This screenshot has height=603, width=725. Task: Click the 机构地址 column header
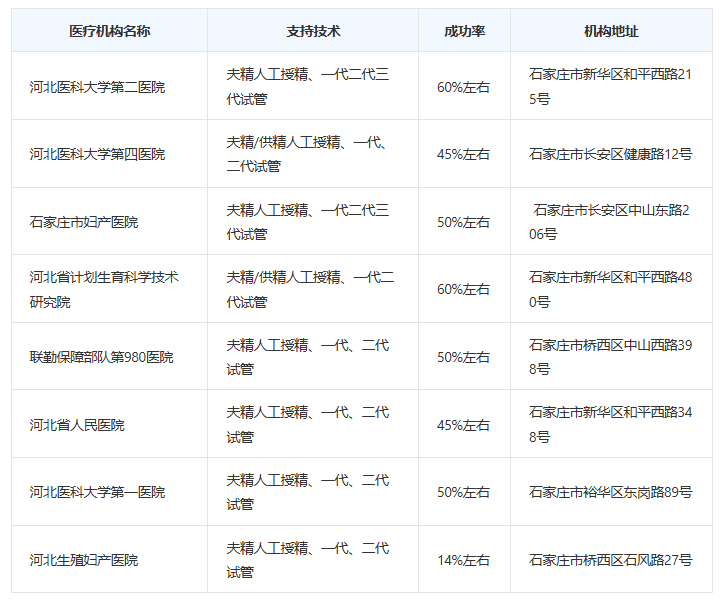coord(611,31)
